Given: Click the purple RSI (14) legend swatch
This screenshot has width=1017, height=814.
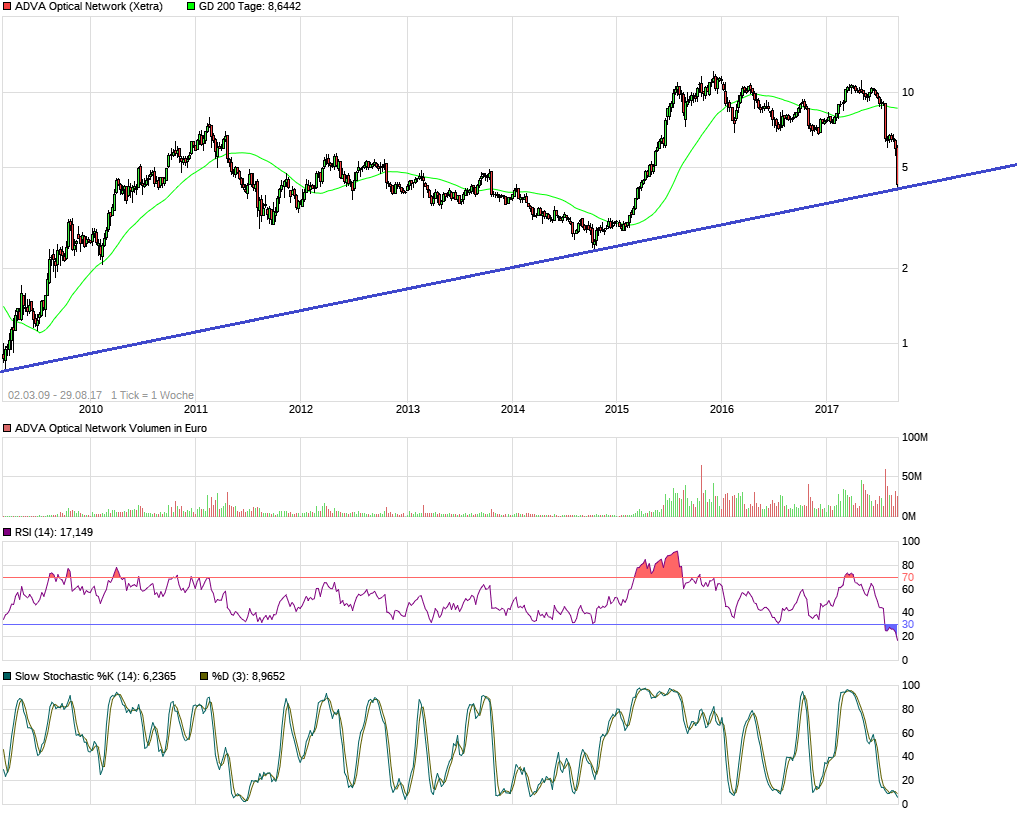Looking at the screenshot, I should tap(7, 532).
